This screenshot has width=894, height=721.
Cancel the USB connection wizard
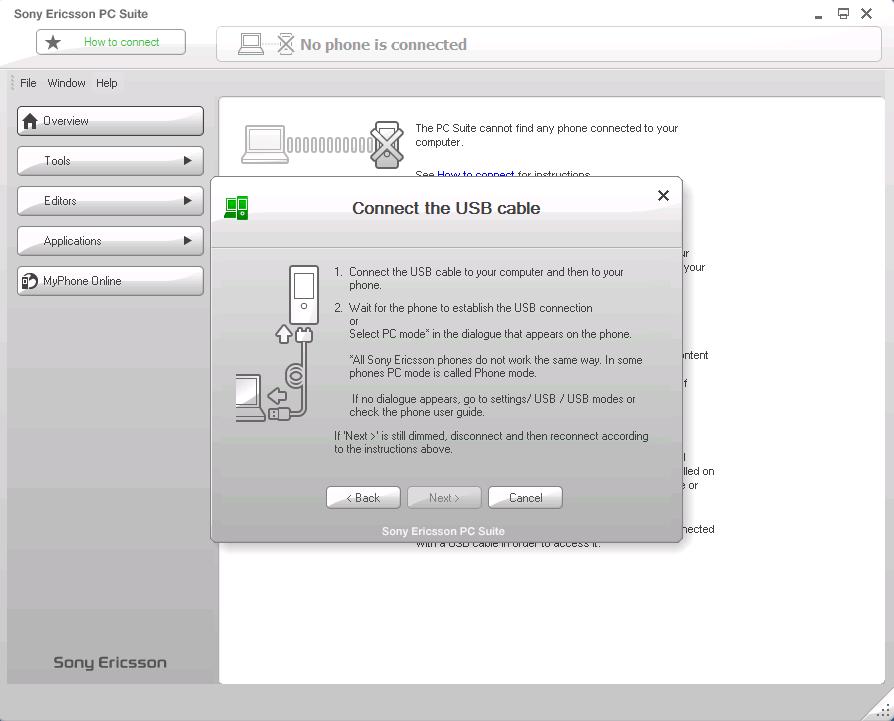click(x=525, y=498)
